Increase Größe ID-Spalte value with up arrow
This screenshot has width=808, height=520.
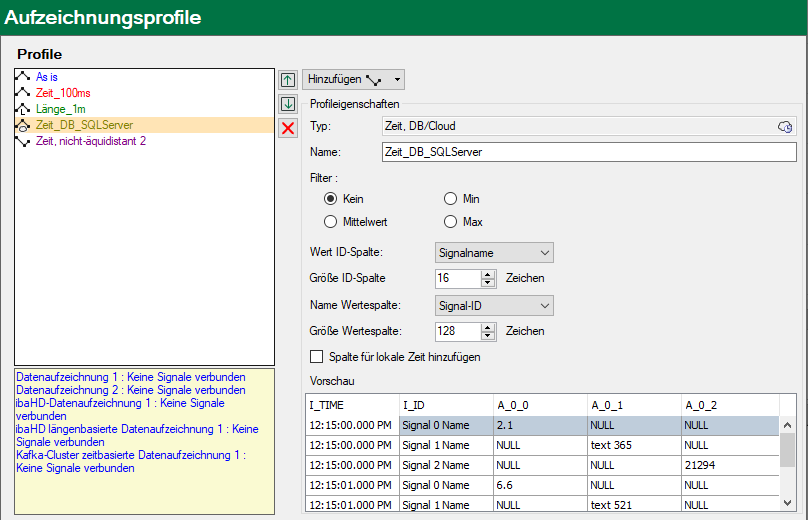pos(488,274)
